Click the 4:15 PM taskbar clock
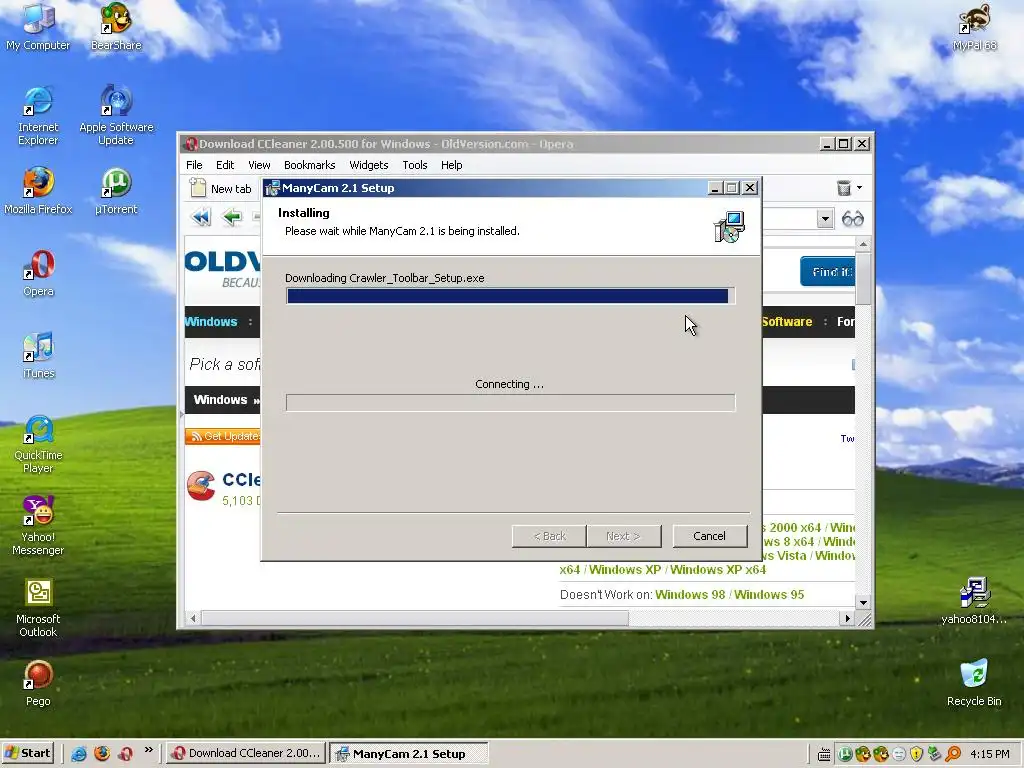The height and width of the screenshot is (768, 1024). coord(989,754)
